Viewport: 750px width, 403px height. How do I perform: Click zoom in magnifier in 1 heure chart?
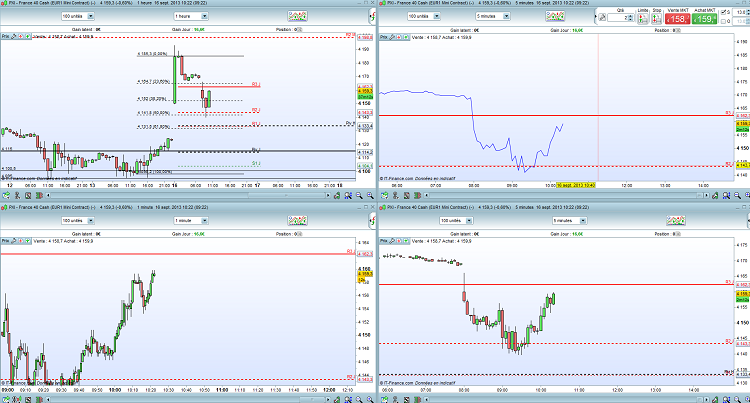coord(370,195)
